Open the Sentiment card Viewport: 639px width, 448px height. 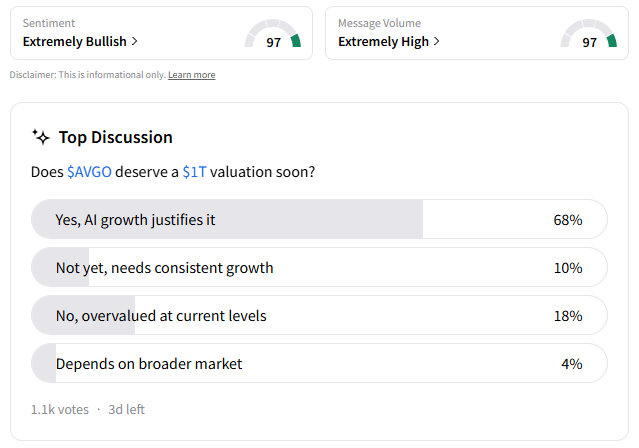pos(160,33)
